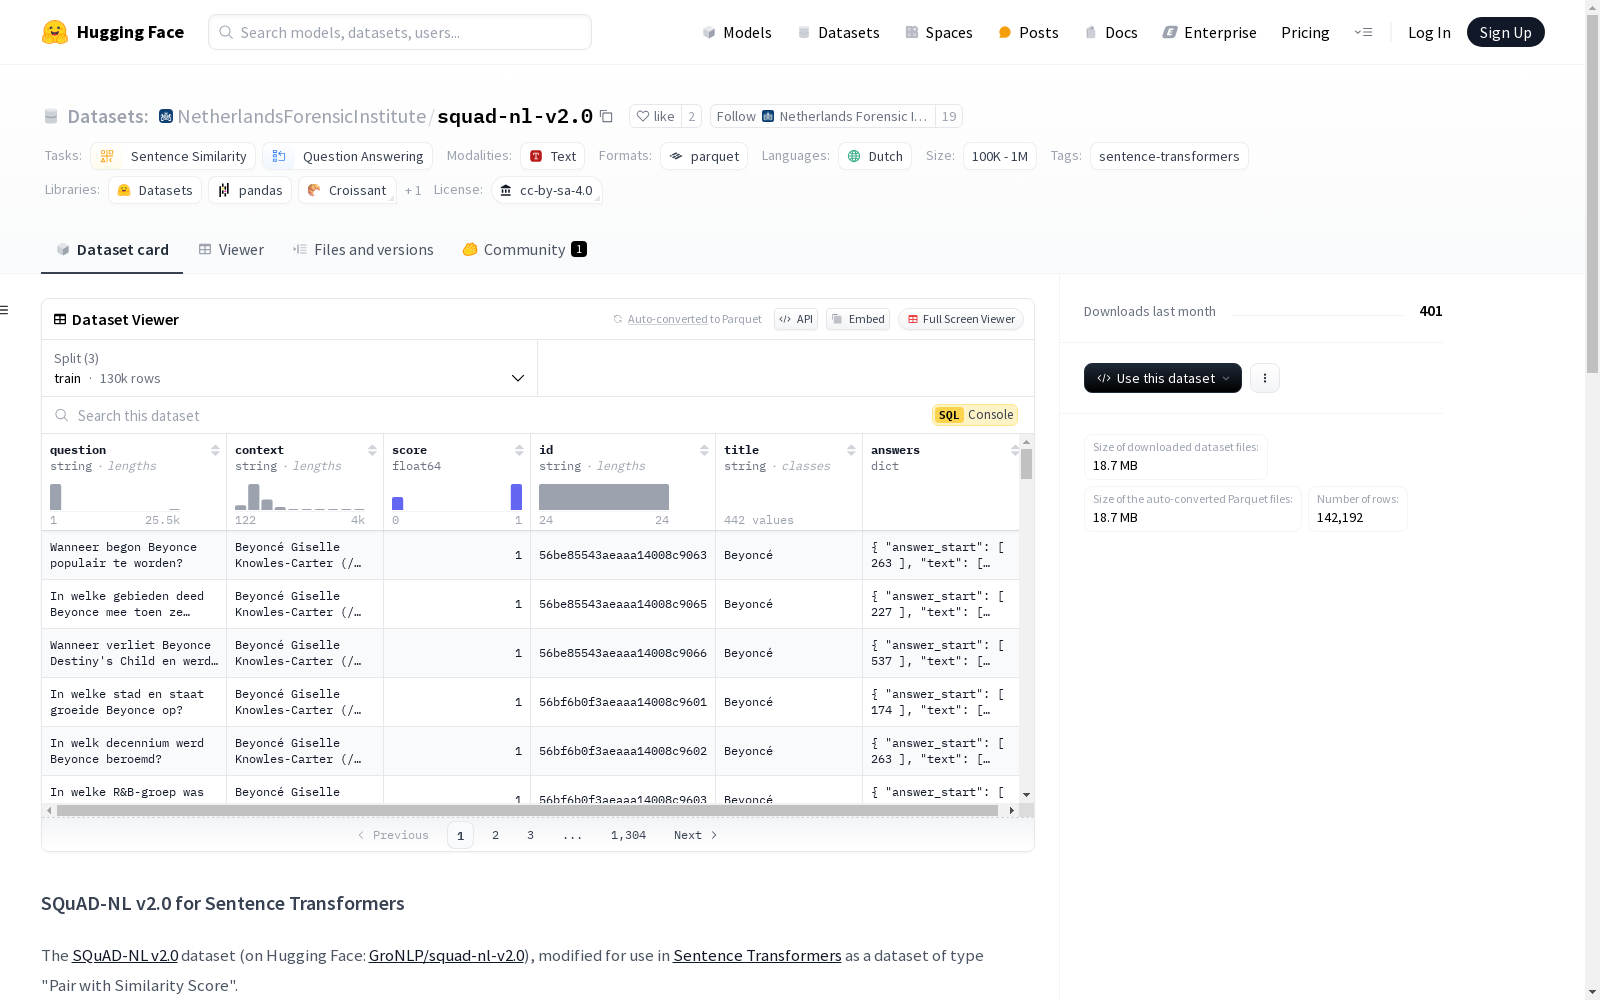Click the sentence-transformers tag
Image resolution: width=1600 pixels, height=1000 pixels.
pos(1169,156)
